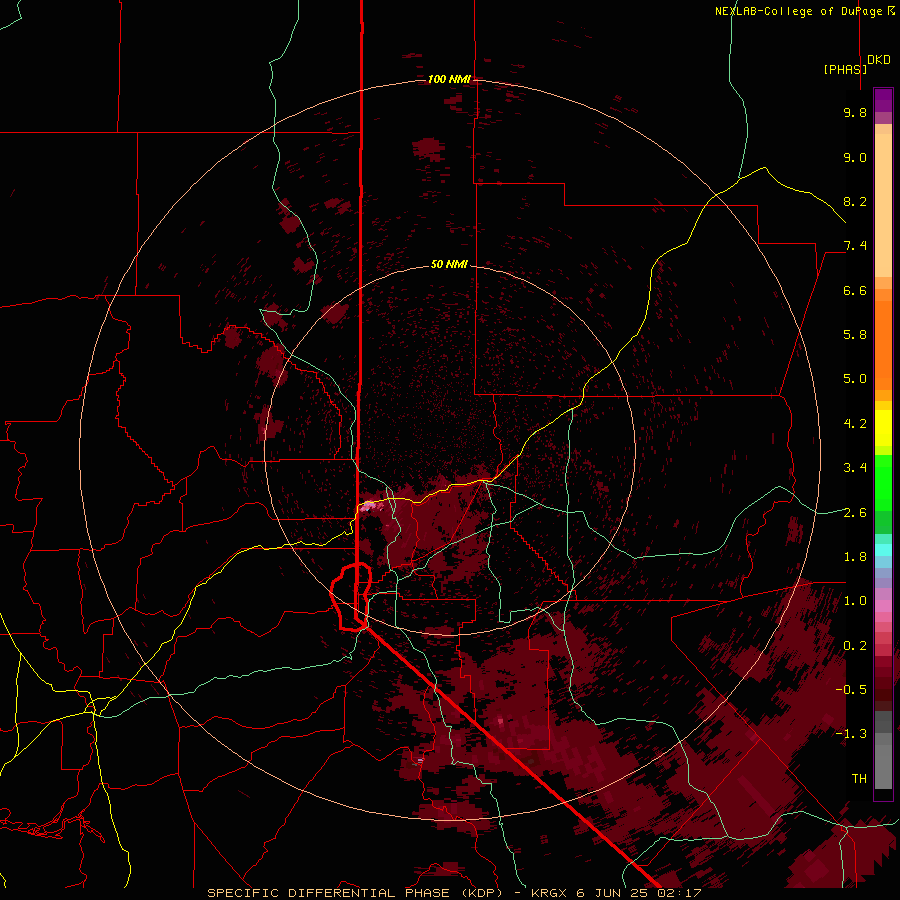The image size is (900, 900).
Task: Click the 50 NMI range ring label
Action: (x=449, y=264)
